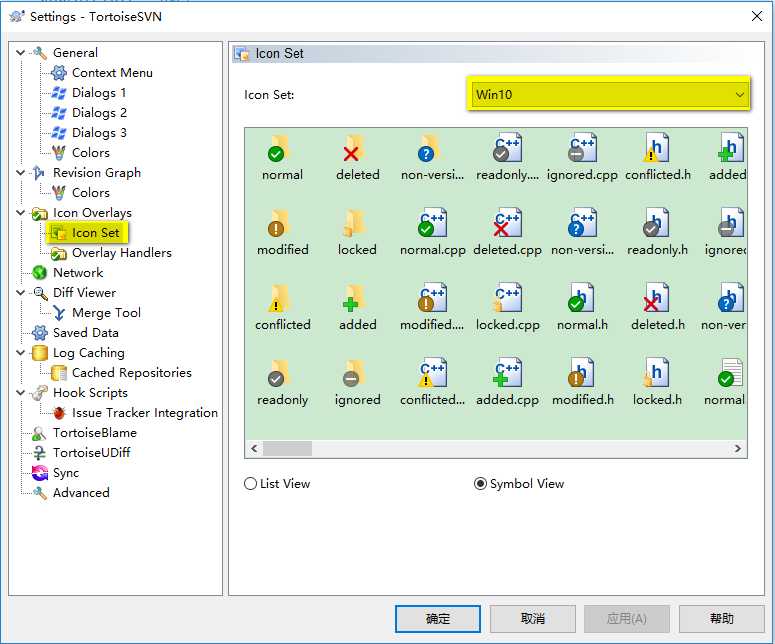
Task: Collapse the Hook Scripts tree node
Action: (20, 393)
